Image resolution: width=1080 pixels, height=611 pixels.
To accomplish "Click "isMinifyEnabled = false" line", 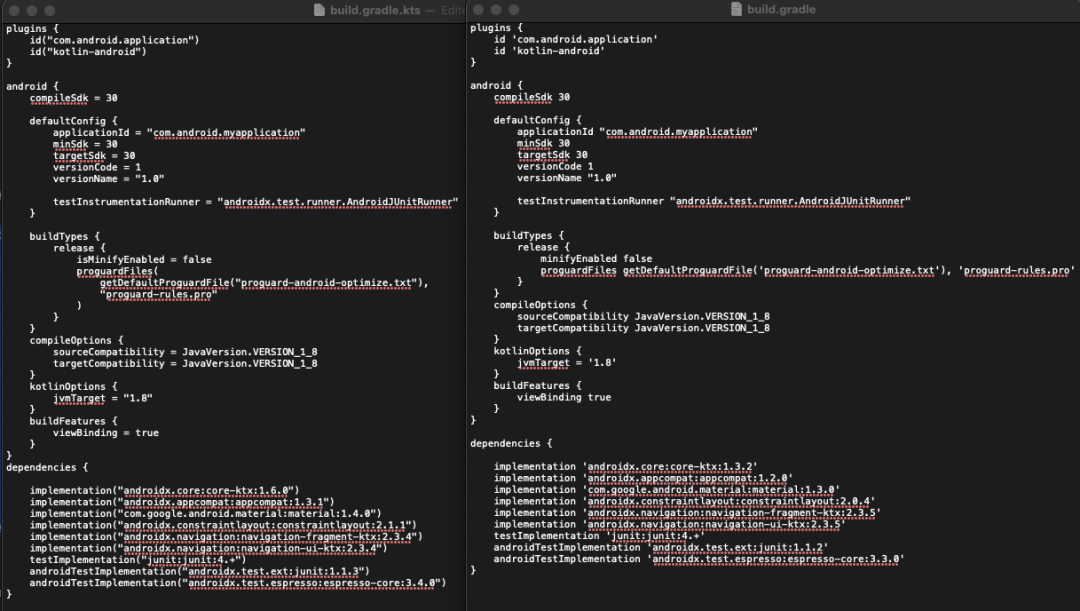I will [144, 260].
